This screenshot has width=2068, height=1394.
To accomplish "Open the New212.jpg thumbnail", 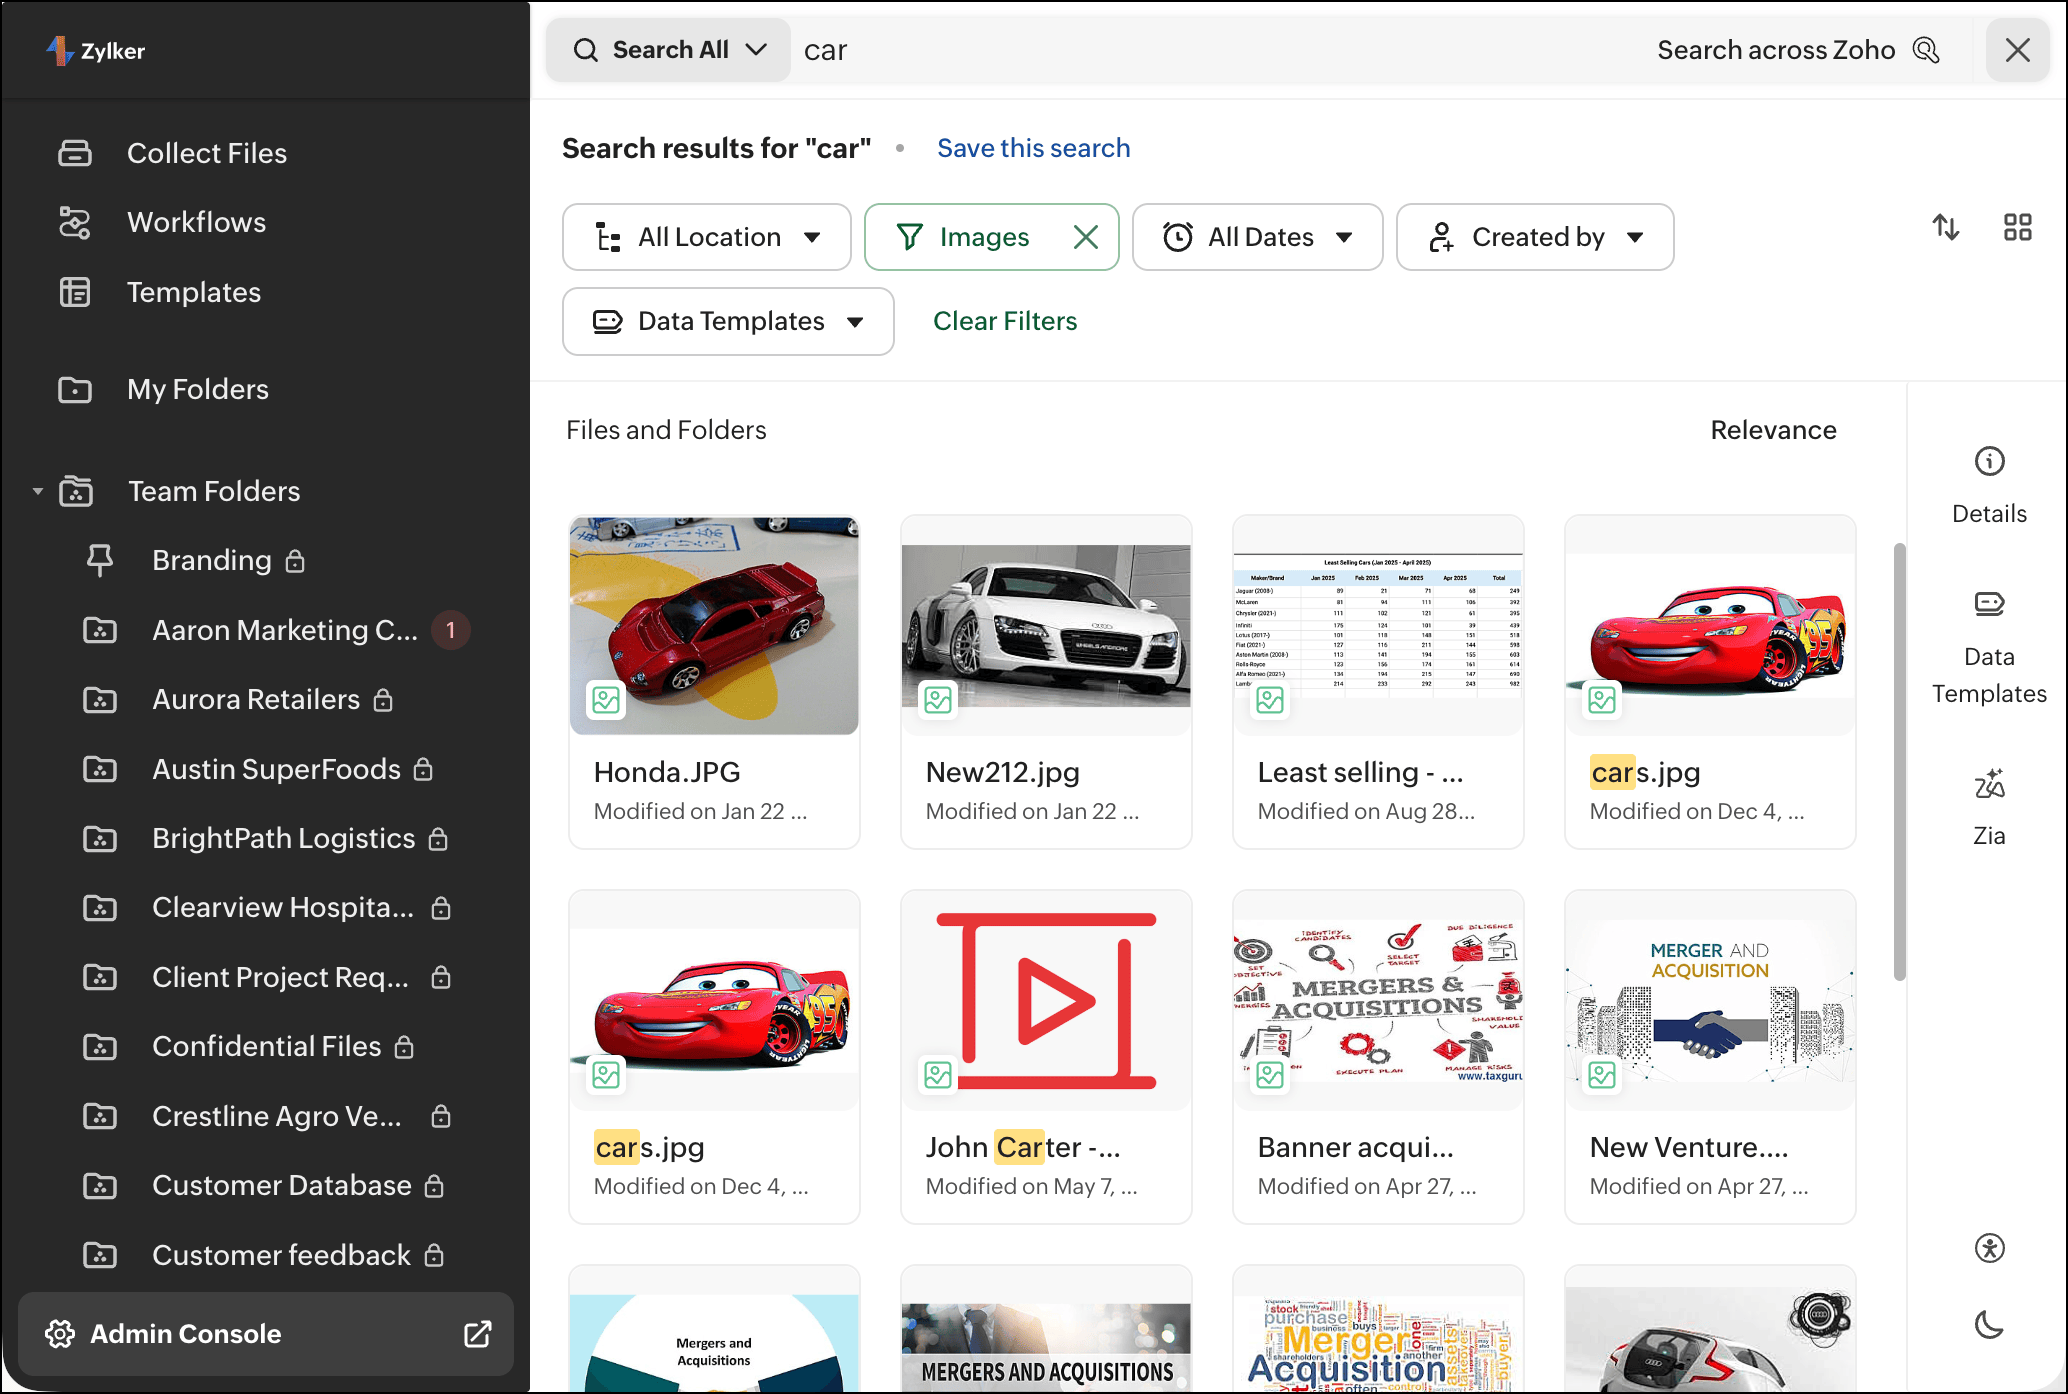I will (x=1046, y=626).
